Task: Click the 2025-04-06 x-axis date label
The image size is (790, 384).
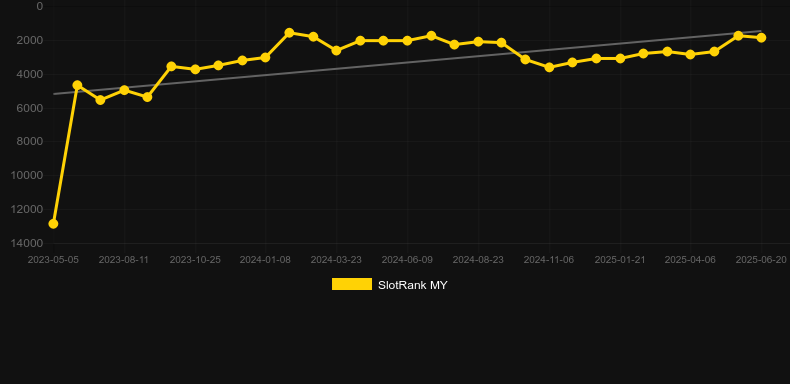Action: click(690, 260)
